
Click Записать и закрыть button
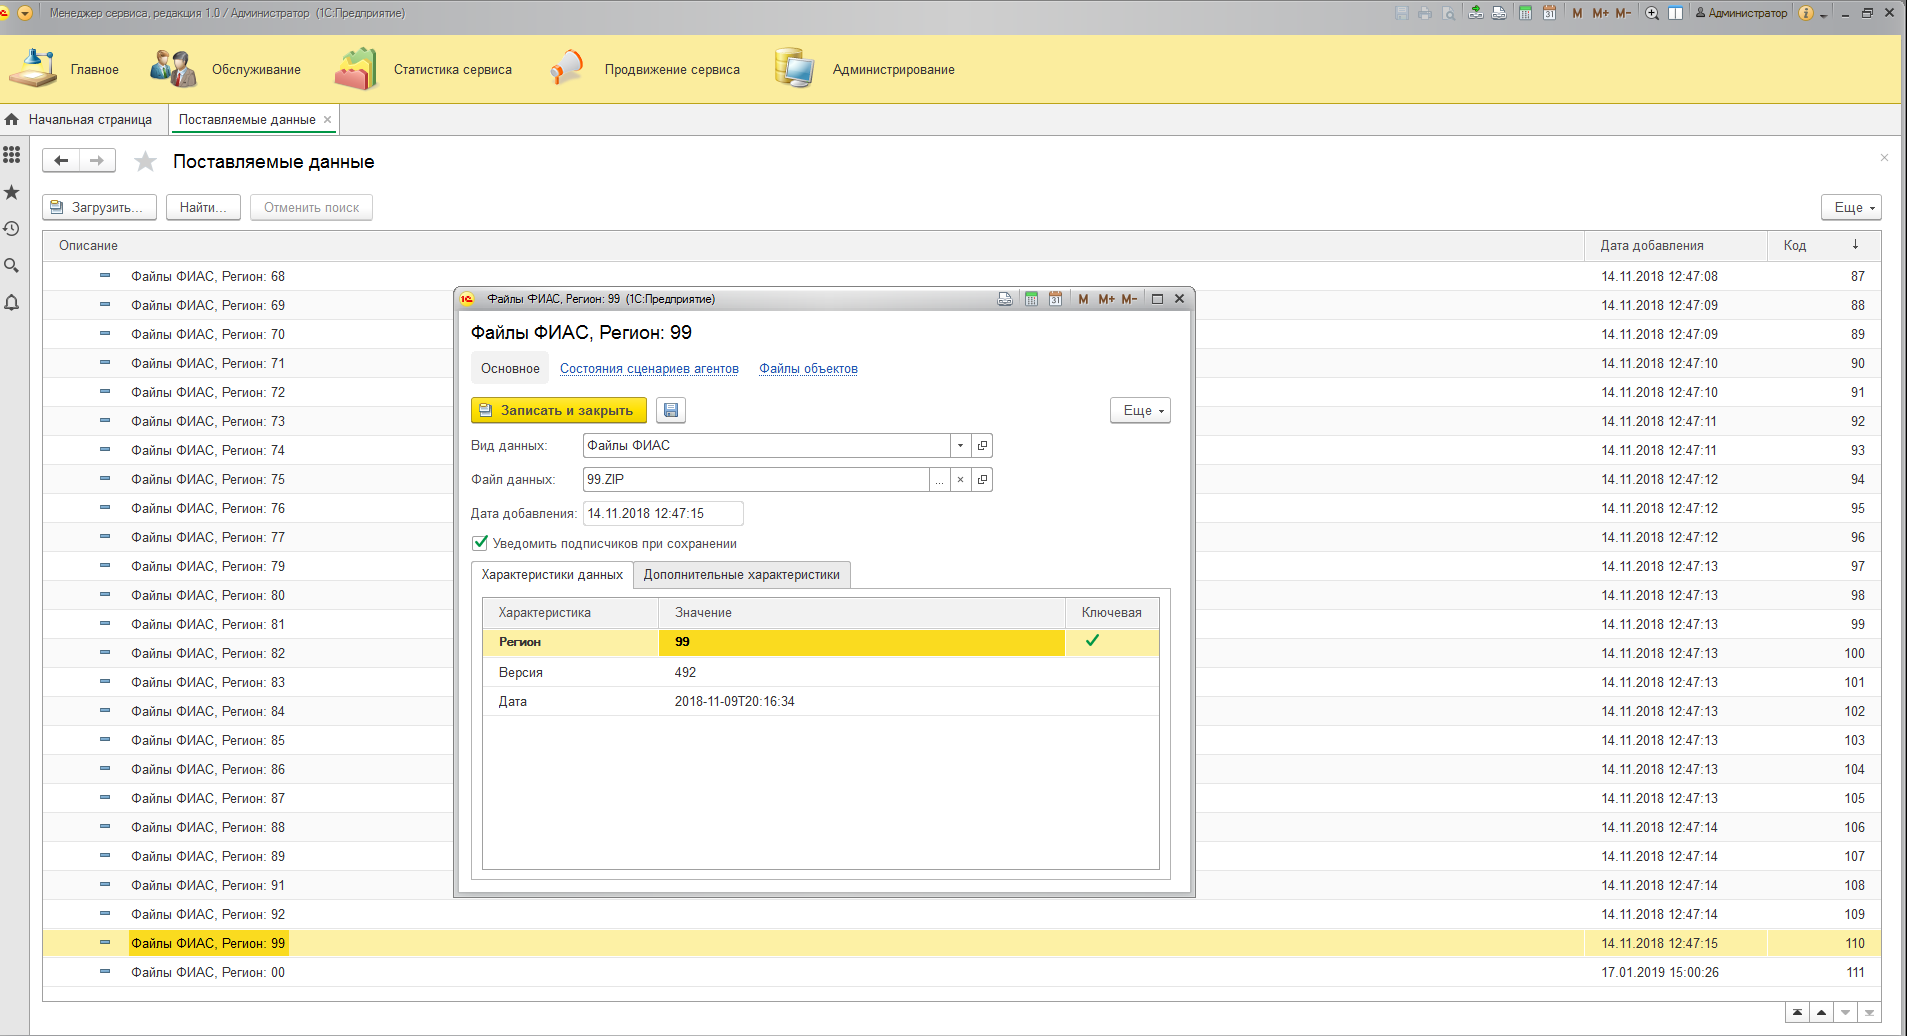(559, 410)
